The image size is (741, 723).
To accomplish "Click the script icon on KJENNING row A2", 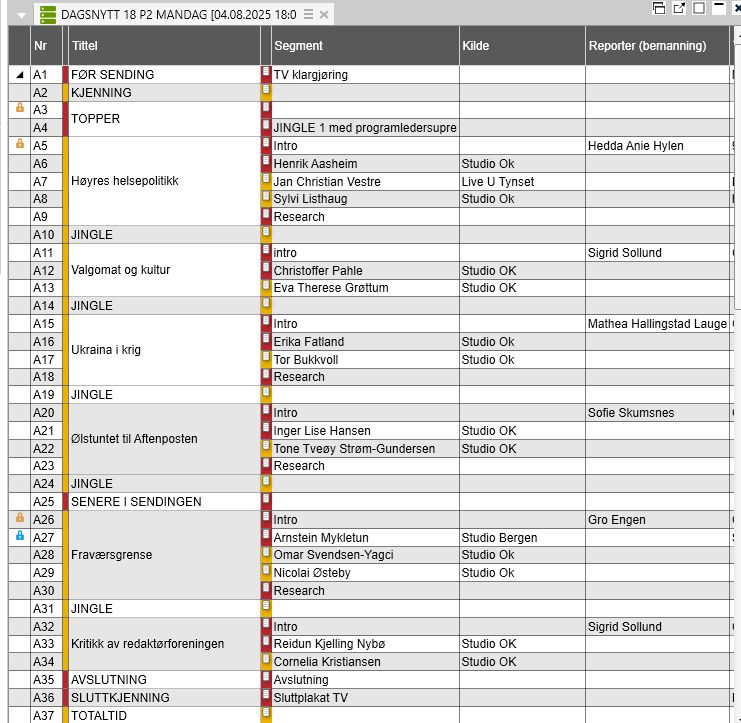I will click(x=266, y=90).
